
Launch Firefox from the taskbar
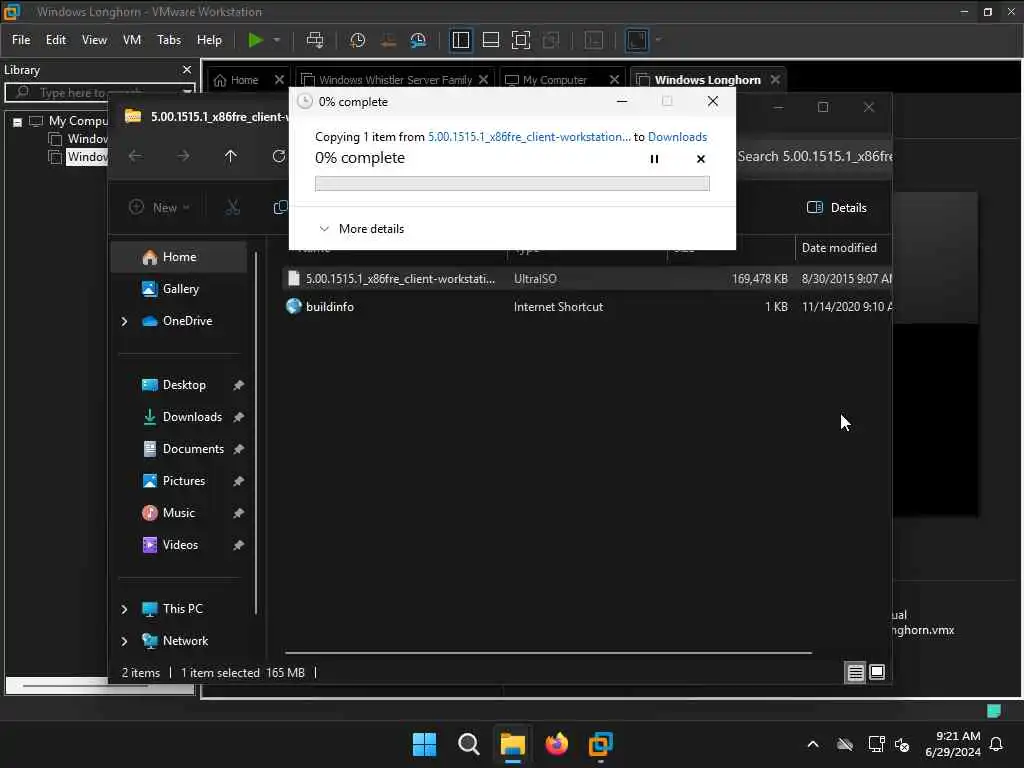click(556, 744)
